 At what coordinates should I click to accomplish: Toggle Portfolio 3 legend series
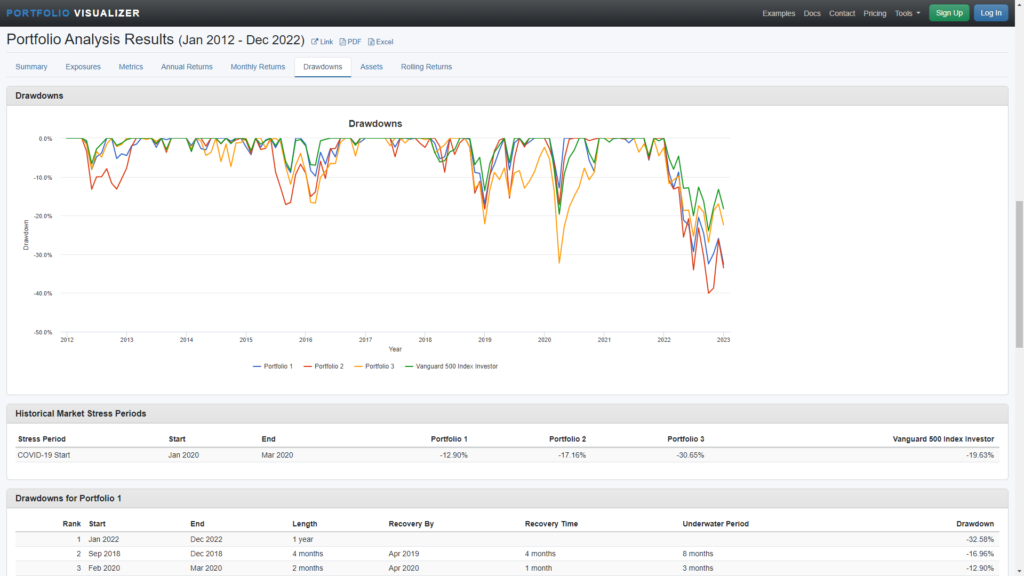pos(374,366)
